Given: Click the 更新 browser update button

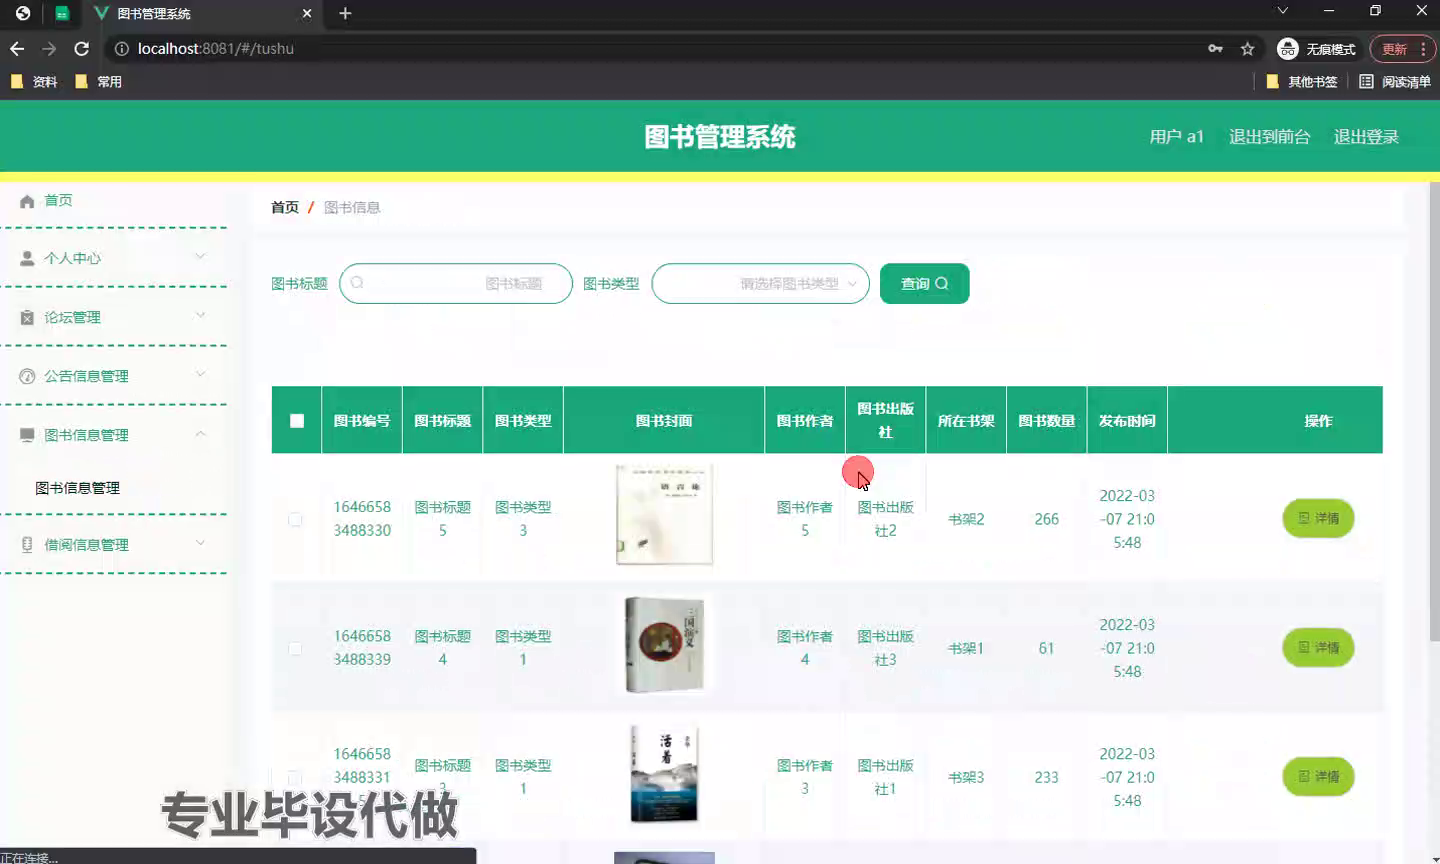Looking at the screenshot, I should [1394, 49].
